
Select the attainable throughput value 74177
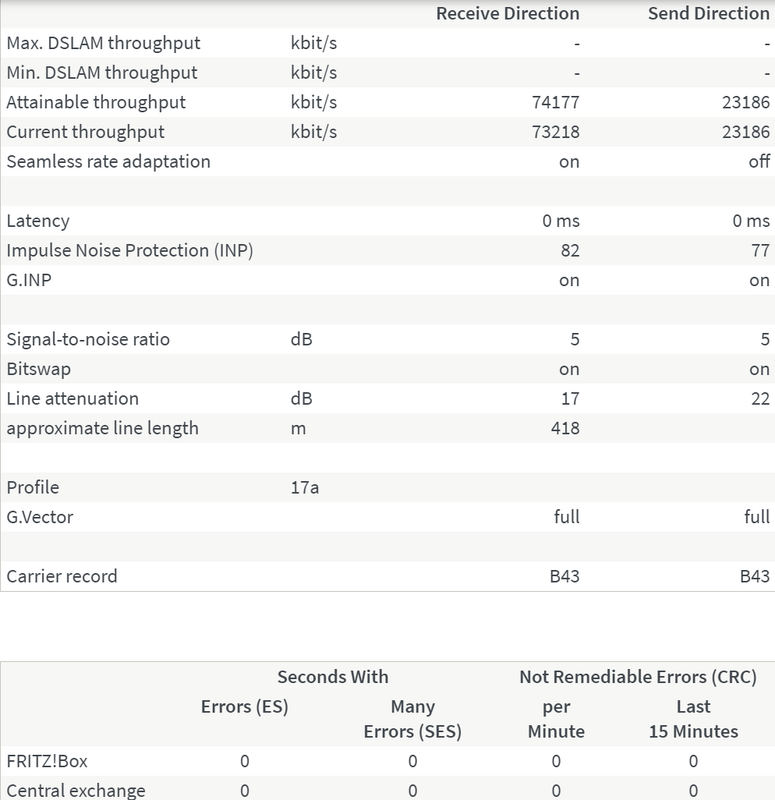[557, 103]
